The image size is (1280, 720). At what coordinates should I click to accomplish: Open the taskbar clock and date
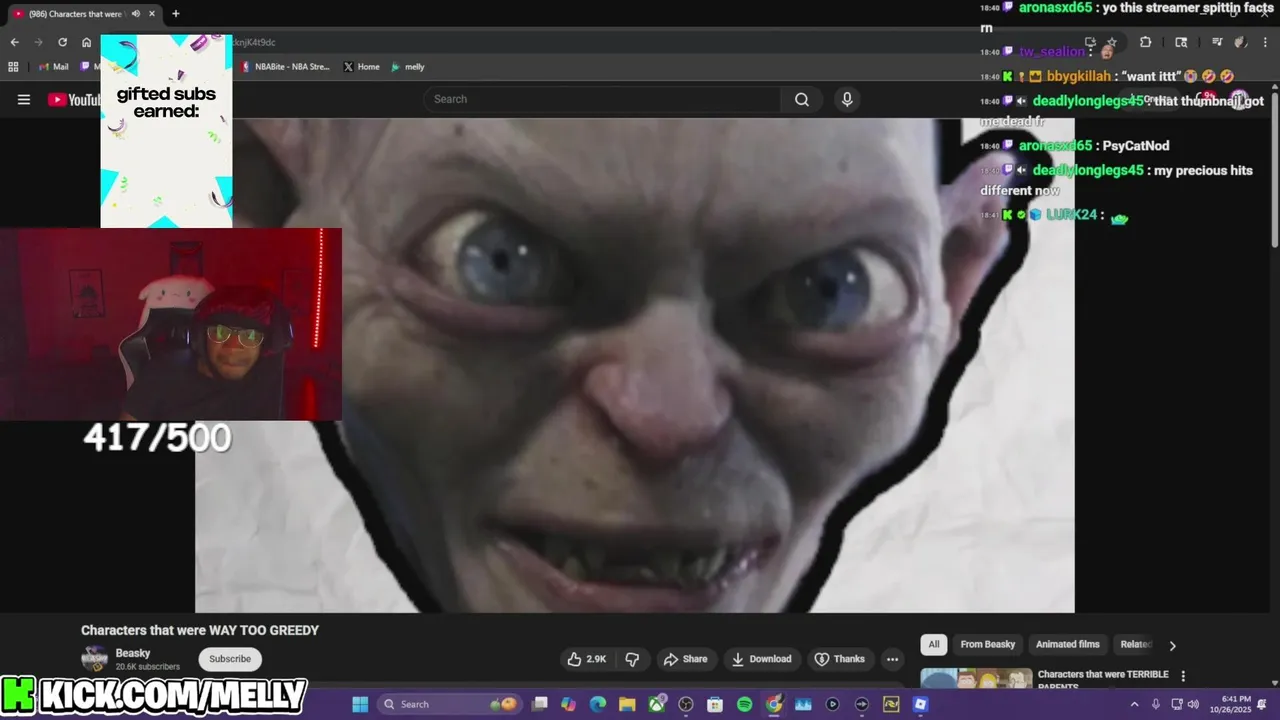click(x=1230, y=705)
